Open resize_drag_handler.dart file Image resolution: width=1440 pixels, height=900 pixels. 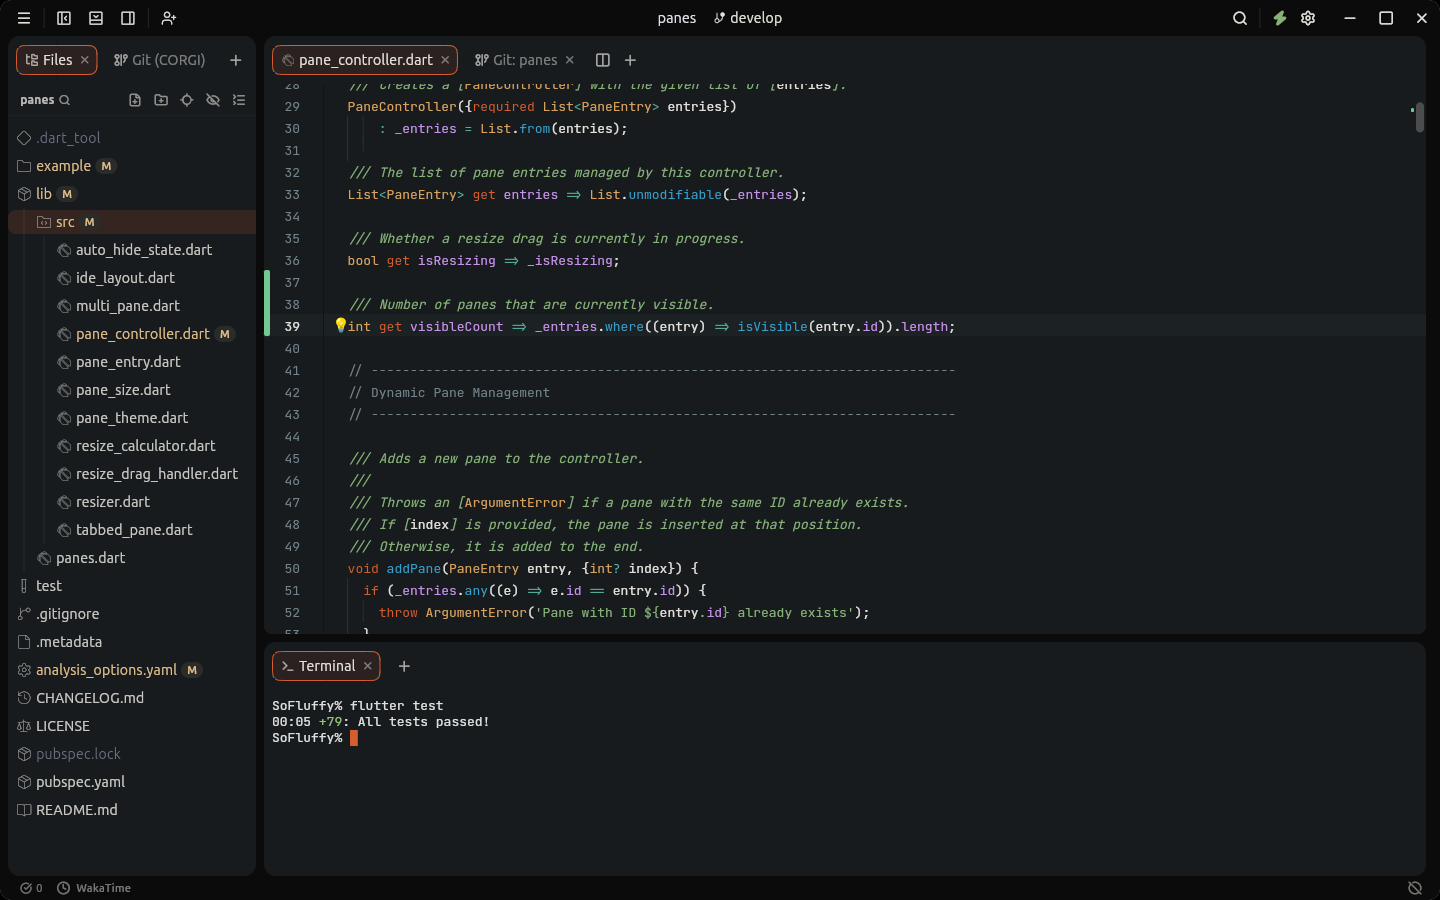click(x=132, y=474)
